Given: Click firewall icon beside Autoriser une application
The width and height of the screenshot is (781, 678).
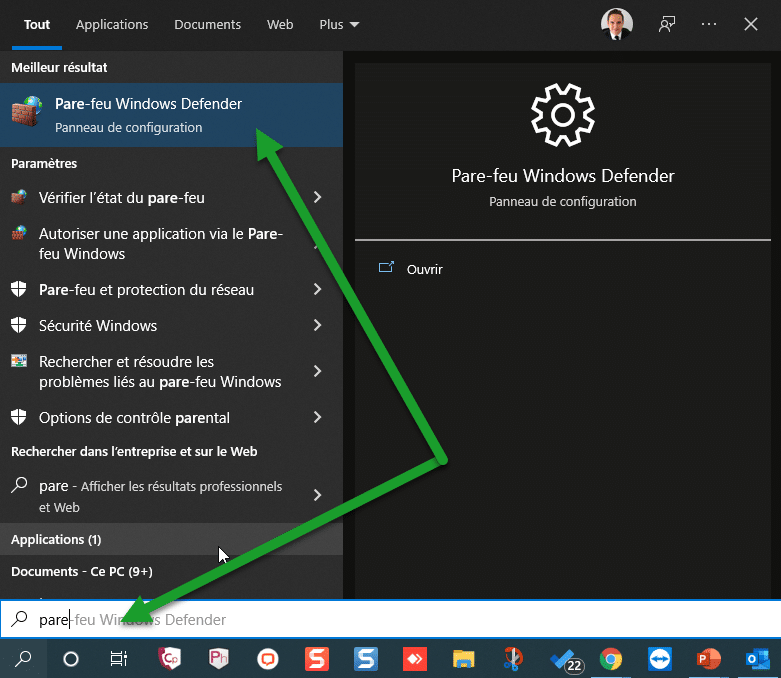Looking at the screenshot, I should (x=19, y=233).
